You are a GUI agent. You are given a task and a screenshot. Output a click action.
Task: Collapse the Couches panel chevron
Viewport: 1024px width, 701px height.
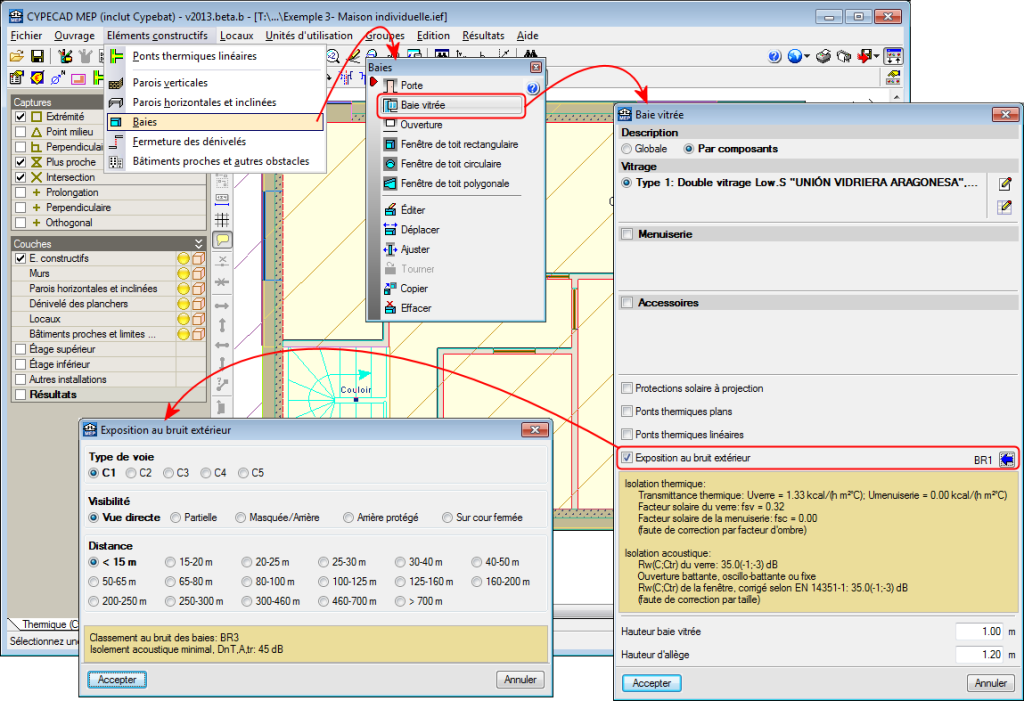tap(198, 243)
